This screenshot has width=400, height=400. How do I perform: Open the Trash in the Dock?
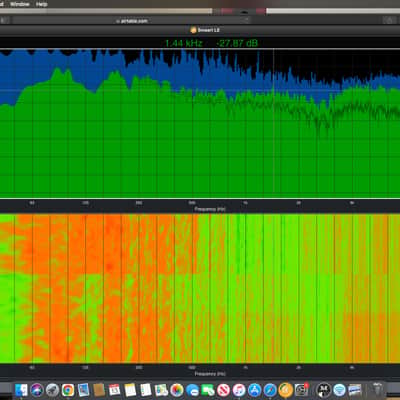tap(378, 389)
